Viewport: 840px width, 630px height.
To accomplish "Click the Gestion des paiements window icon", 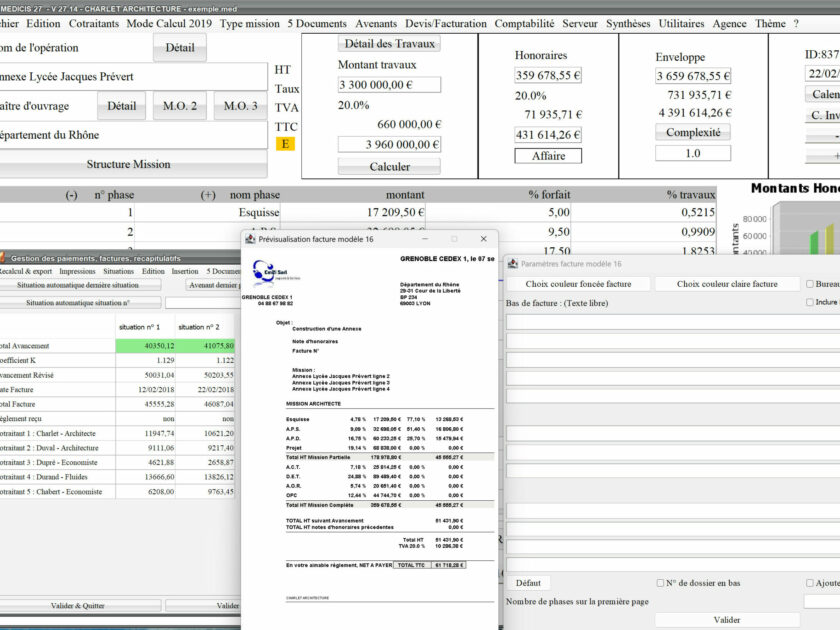I will 3,257.
